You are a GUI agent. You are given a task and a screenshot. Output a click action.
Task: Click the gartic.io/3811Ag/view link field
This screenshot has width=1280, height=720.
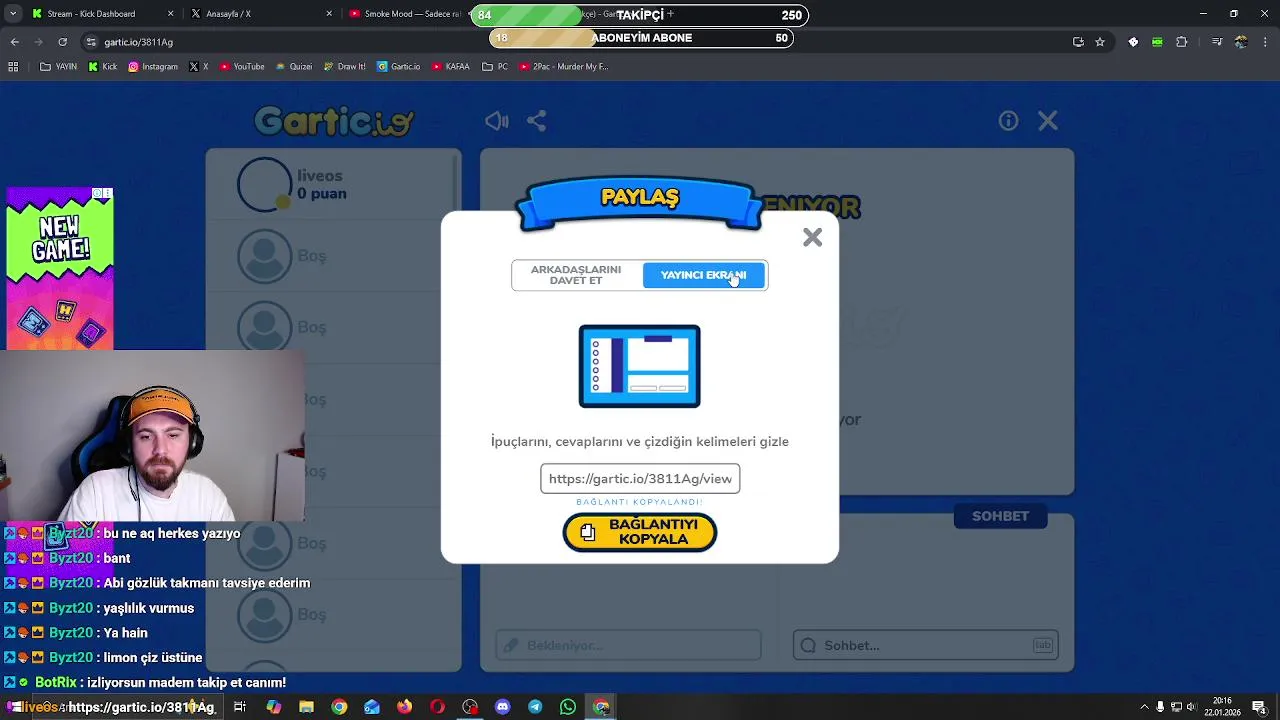(x=640, y=479)
